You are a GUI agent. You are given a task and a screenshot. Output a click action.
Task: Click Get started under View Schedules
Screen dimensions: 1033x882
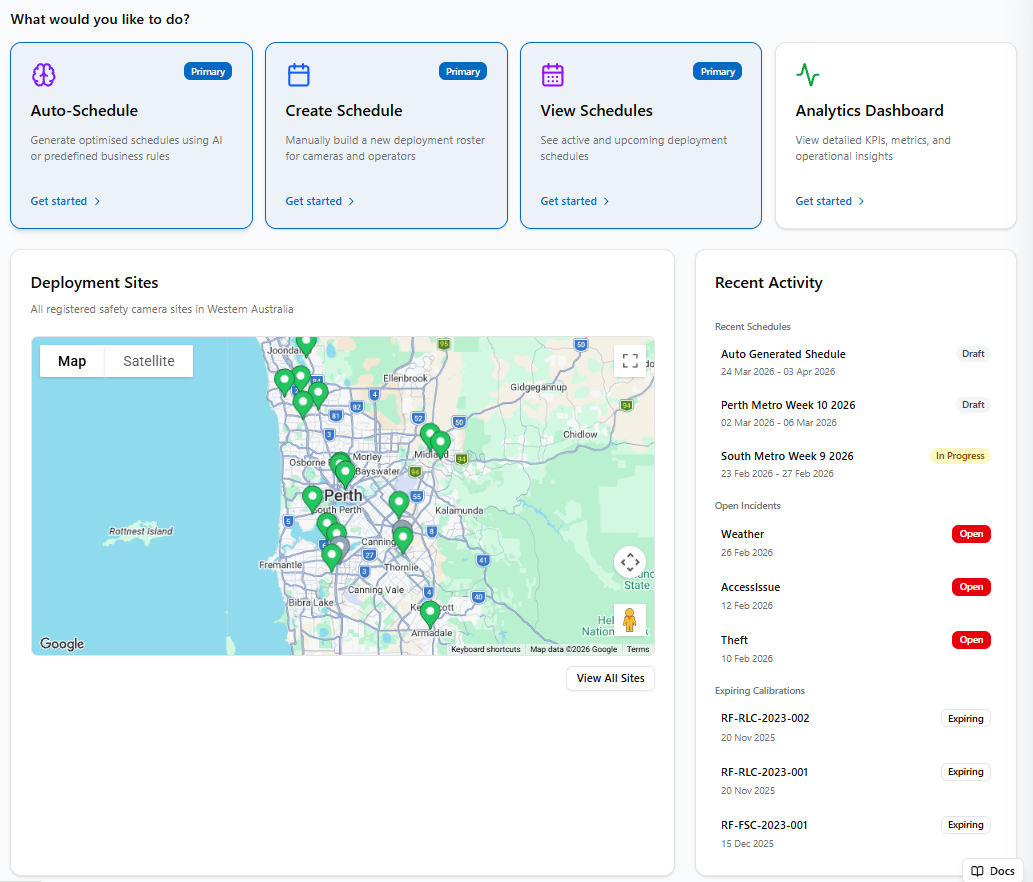(575, 201)
